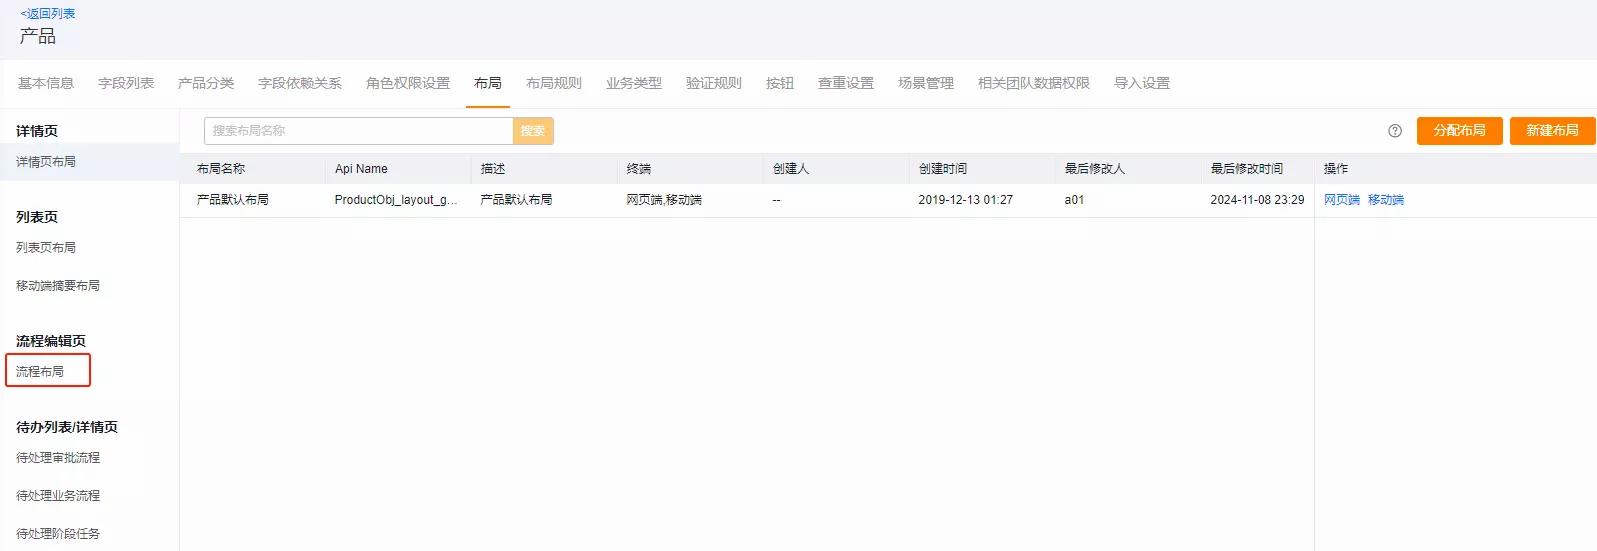The width and height of the screenshot is (1597, 551).
Task: Click the 网页端,移动端 cell under 终端
Action: tap(664, 200)
